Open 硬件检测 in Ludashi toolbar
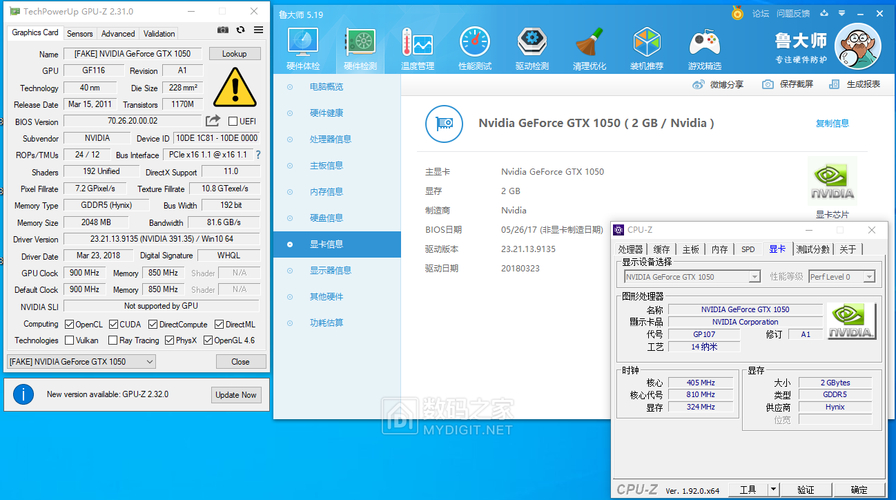896x500 pixels. [x=360, y=49]
